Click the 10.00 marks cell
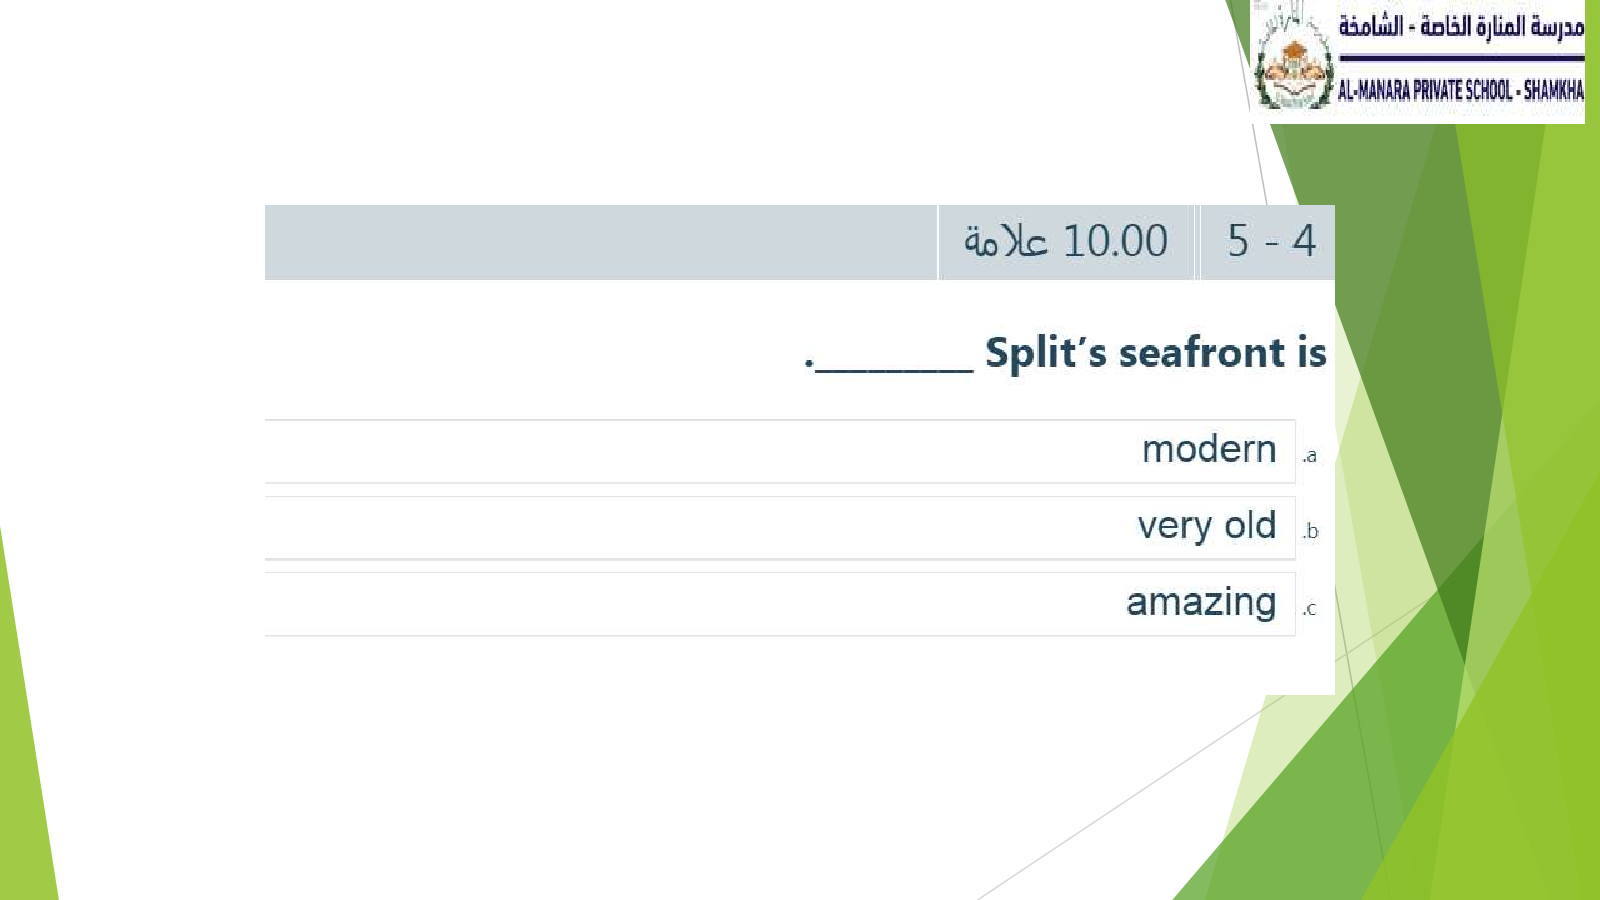This screenshot has width=1600, height=900. (x=1066, y=242)
